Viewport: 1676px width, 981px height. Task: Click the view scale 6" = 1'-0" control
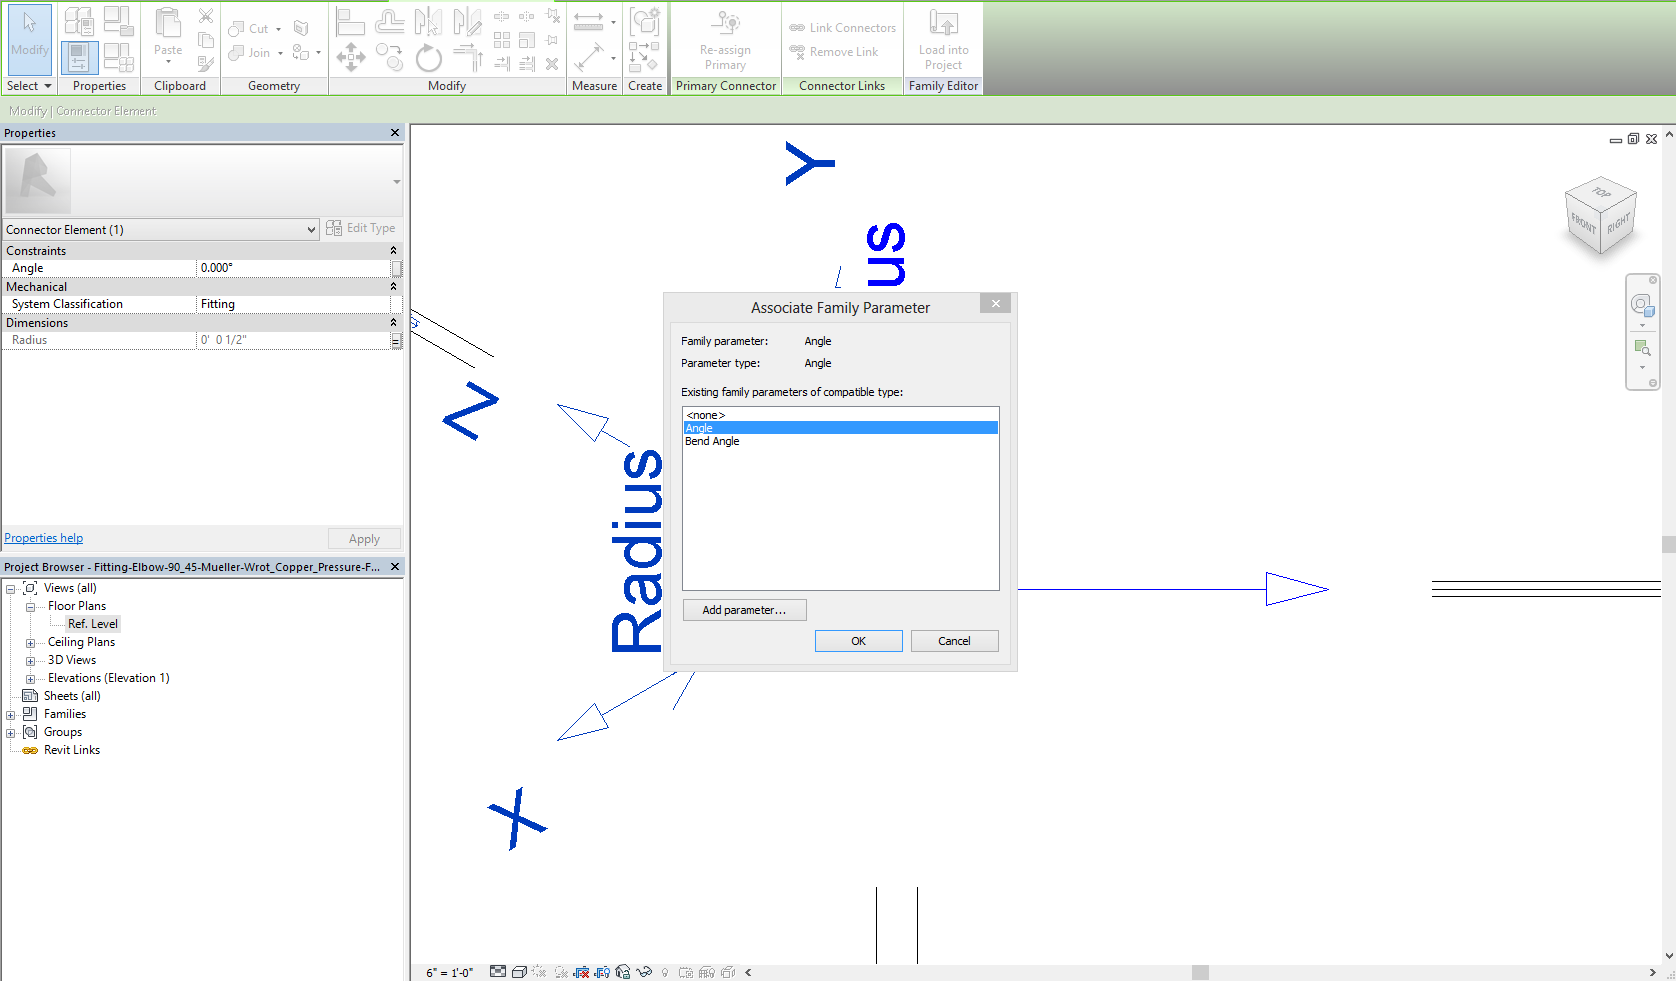pyautogui.click(x=449, y=972)
